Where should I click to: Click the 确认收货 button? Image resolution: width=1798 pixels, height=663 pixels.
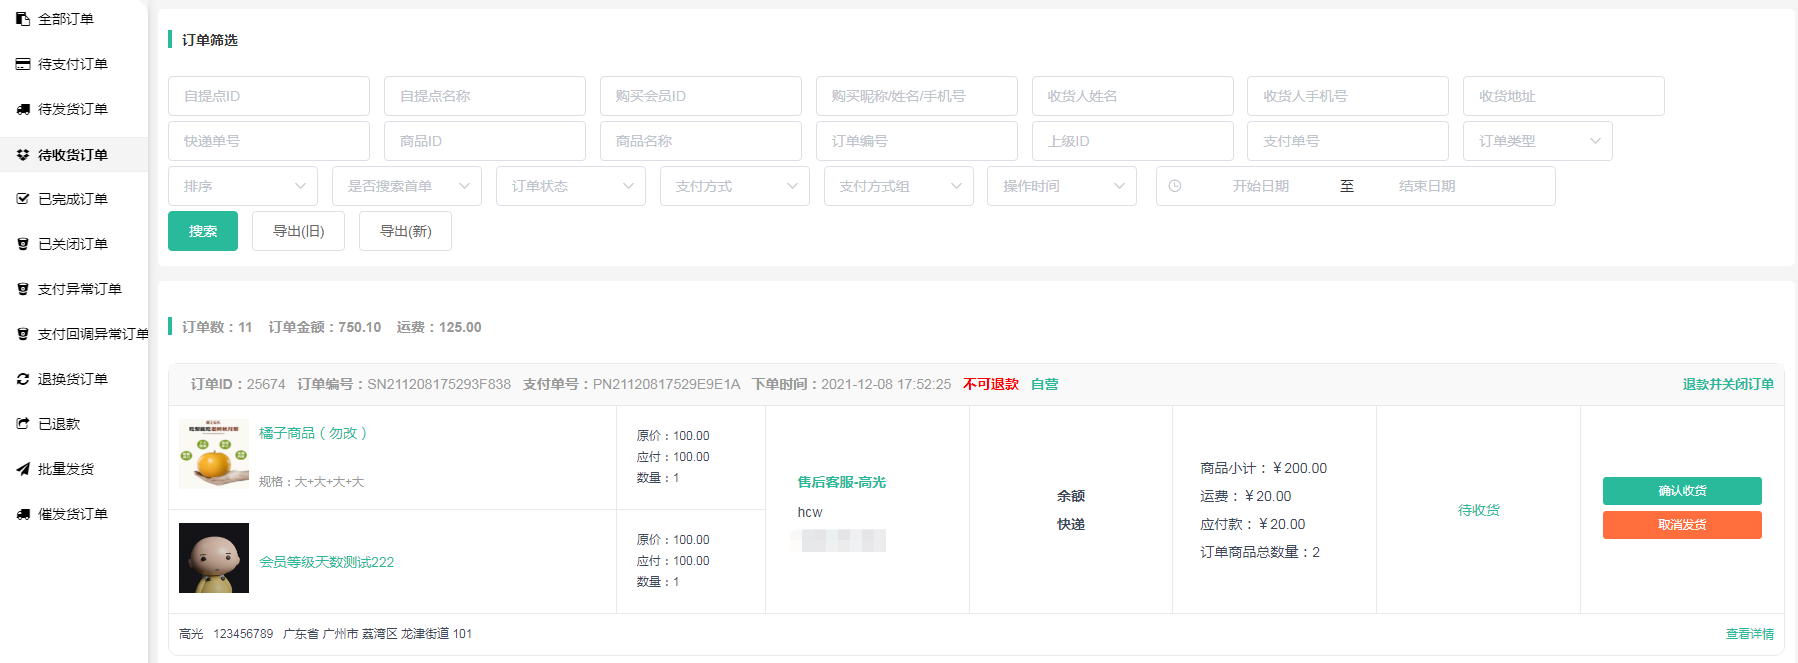click(1681, 491)
